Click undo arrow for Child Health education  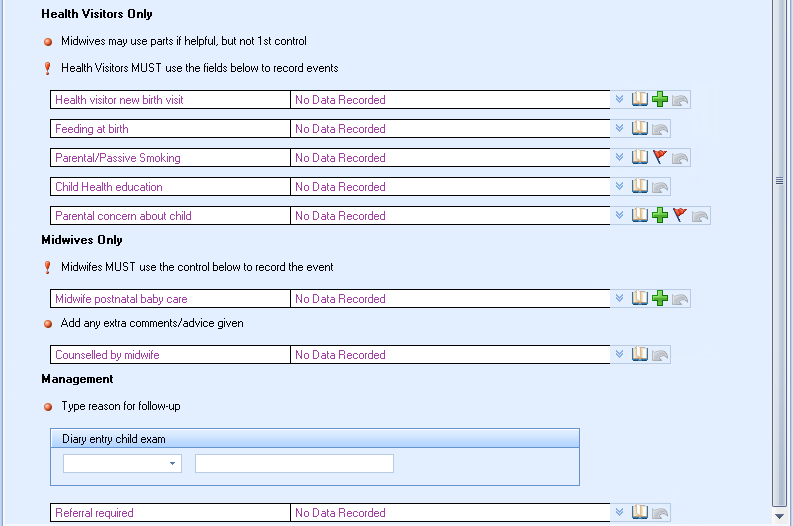660,187
